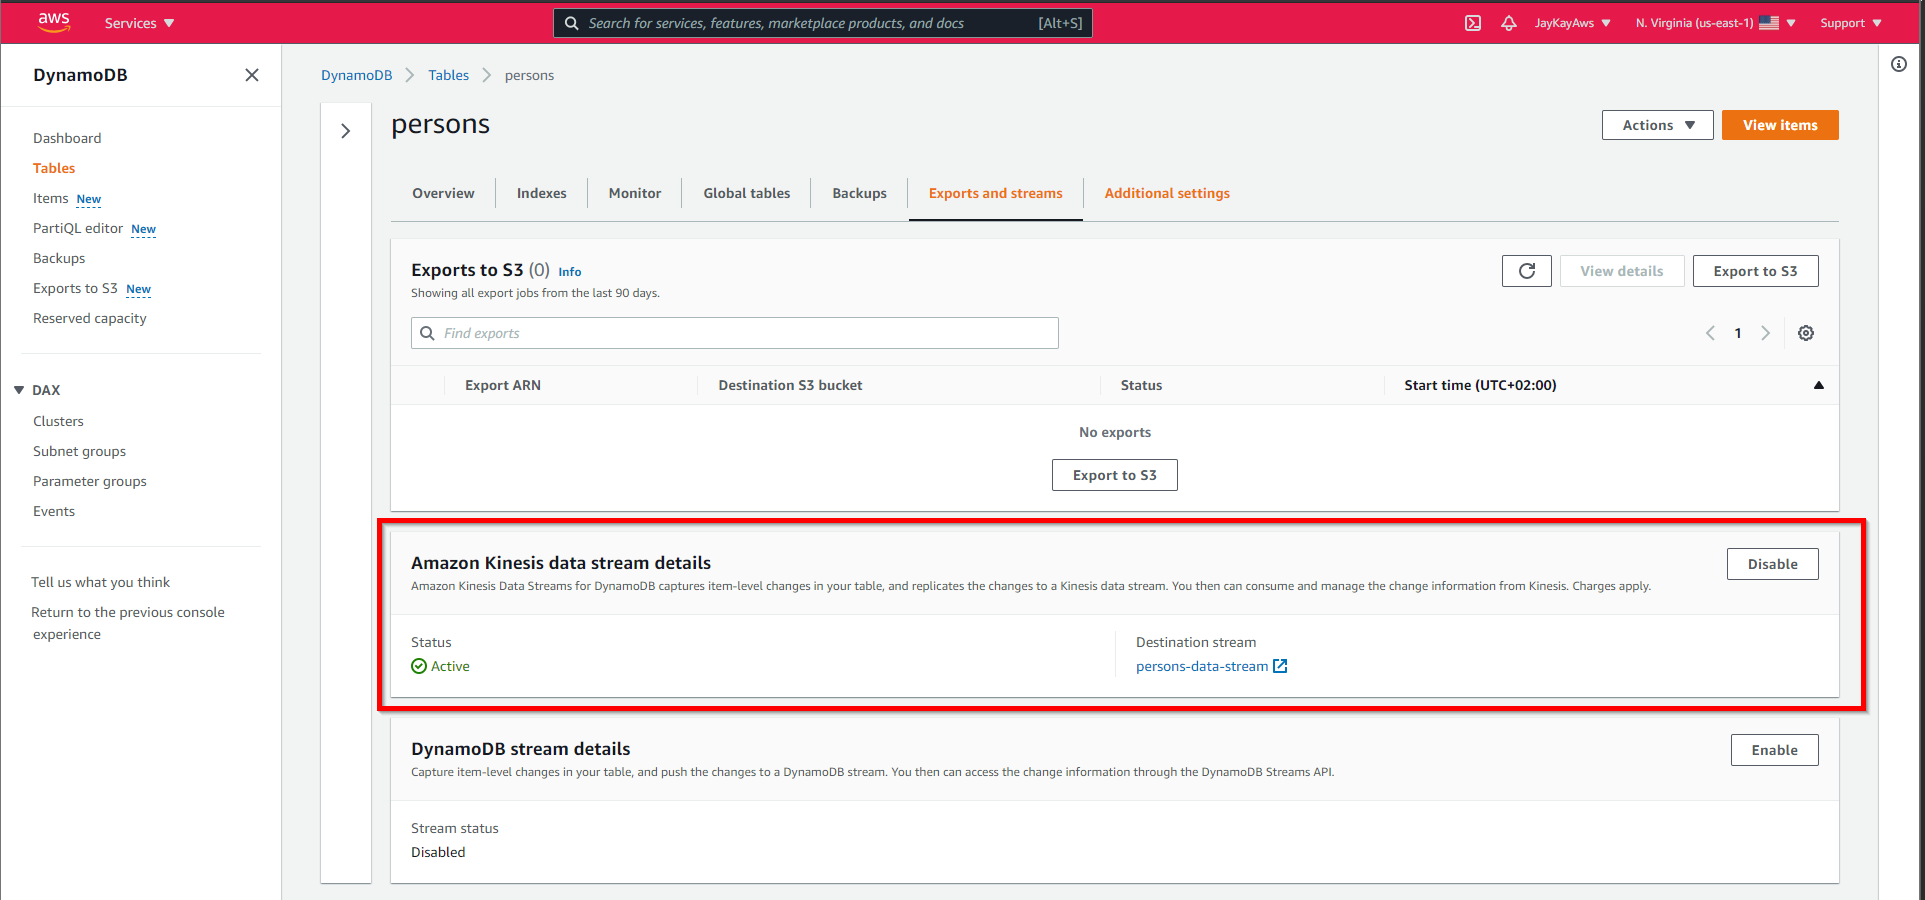
Task: Click the info circle icon on right panel
Action: [x=1898, y=64]
